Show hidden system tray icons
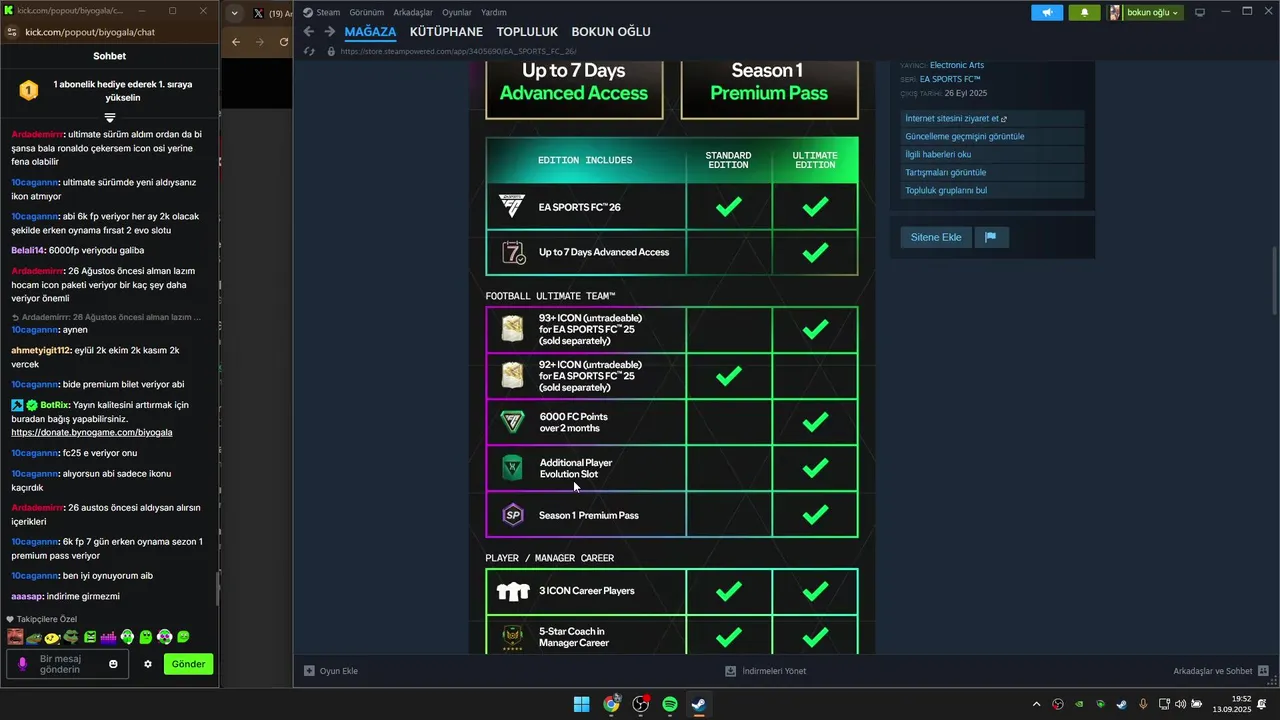The width and height of the screenshot is (1280, 720). point(1036,704)
